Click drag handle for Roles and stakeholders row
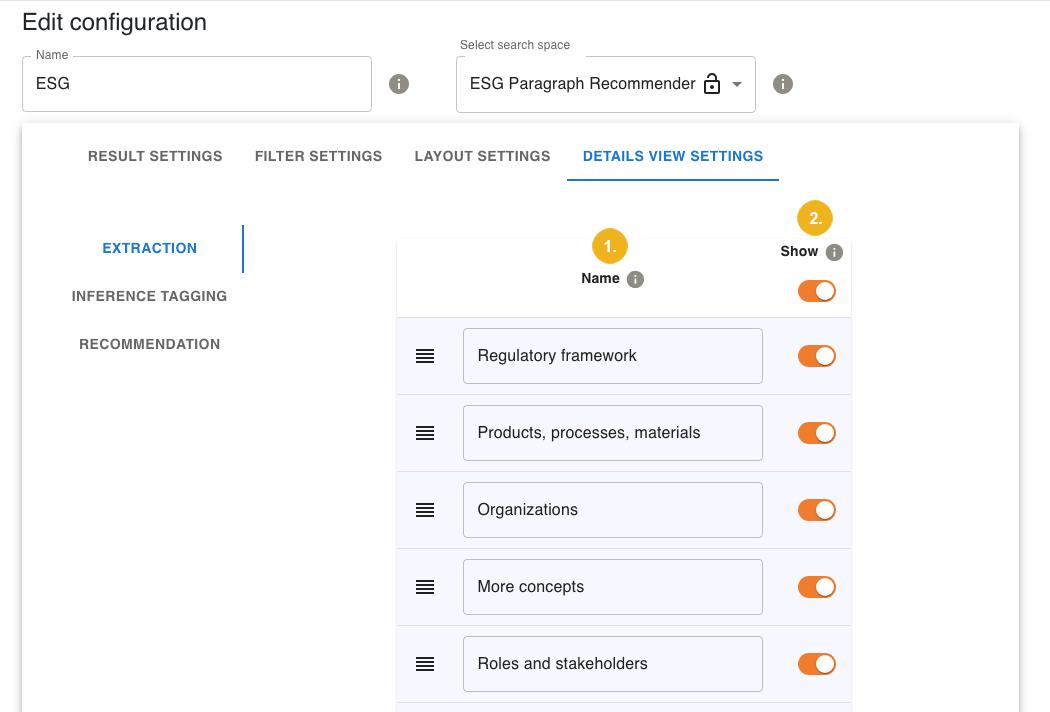This screenshot has width=1050, height=712. tap(425, 664)
